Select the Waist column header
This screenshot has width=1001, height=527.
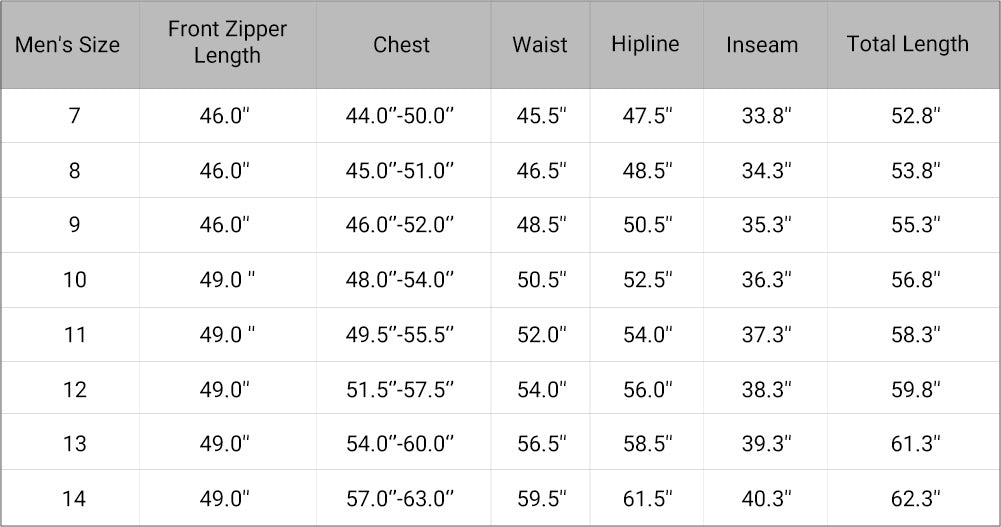pyautogui.click(x=540, y=45)
